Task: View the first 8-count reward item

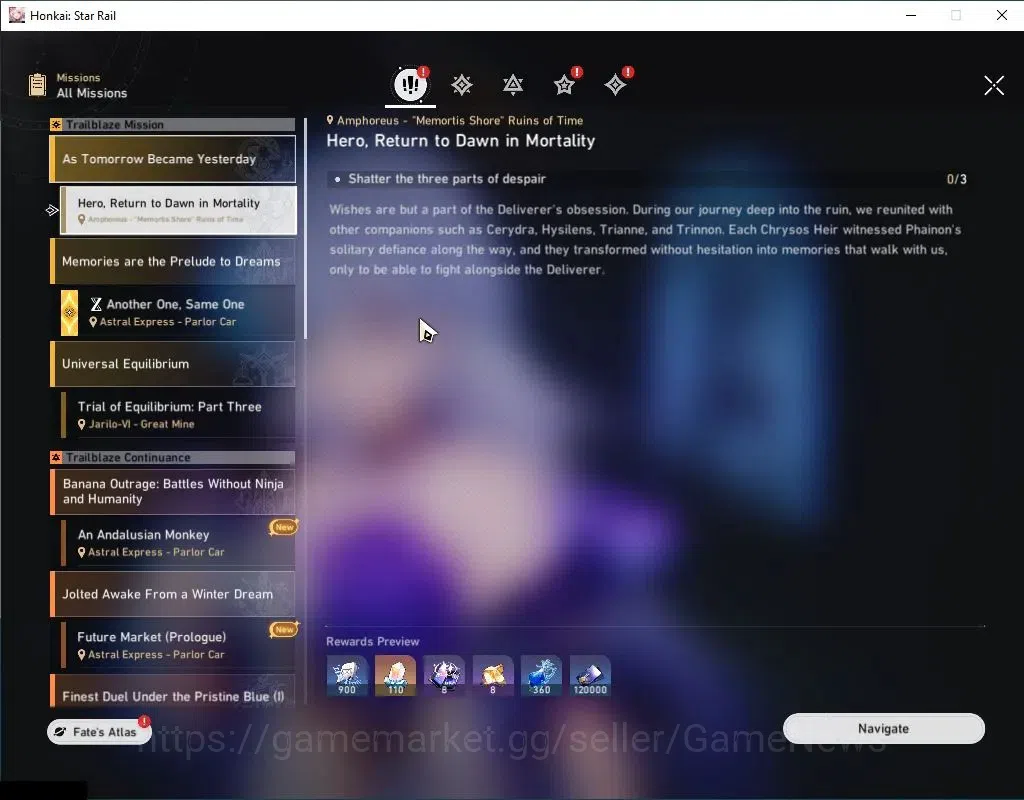Action: (444, 675)
